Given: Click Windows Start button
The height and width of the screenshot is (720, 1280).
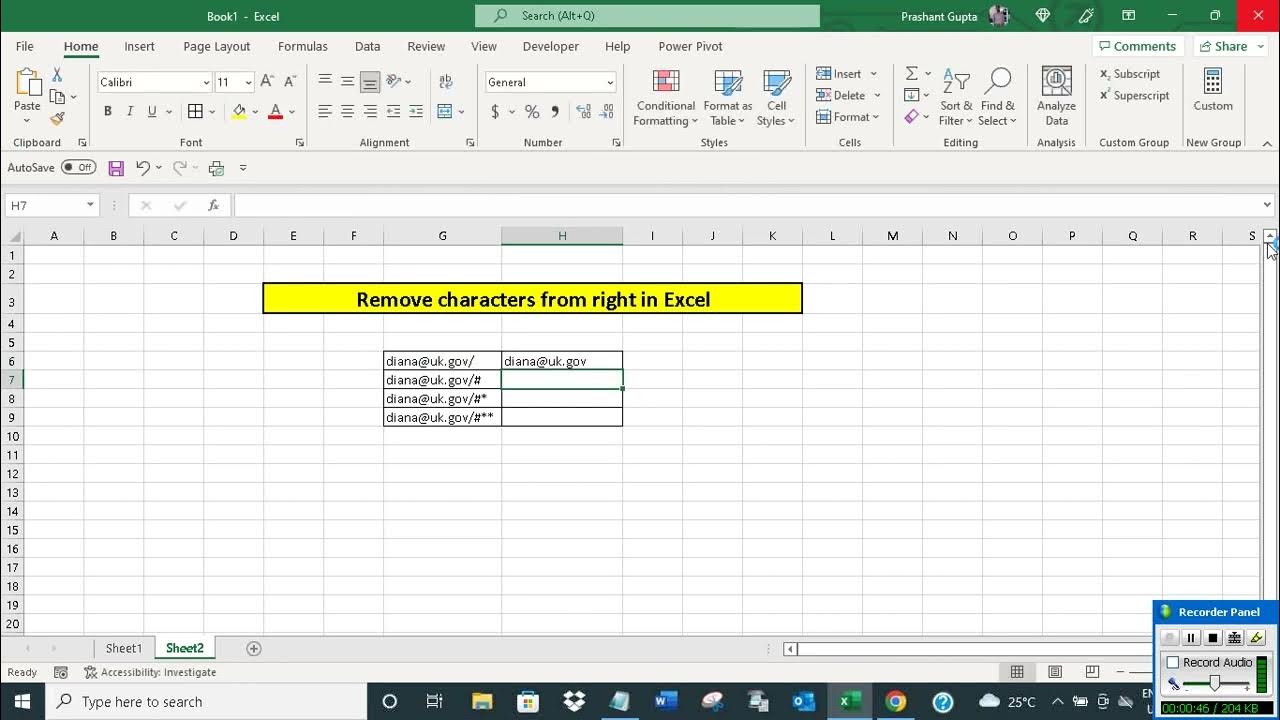Looking at the screenshot, I should [22, 701].
